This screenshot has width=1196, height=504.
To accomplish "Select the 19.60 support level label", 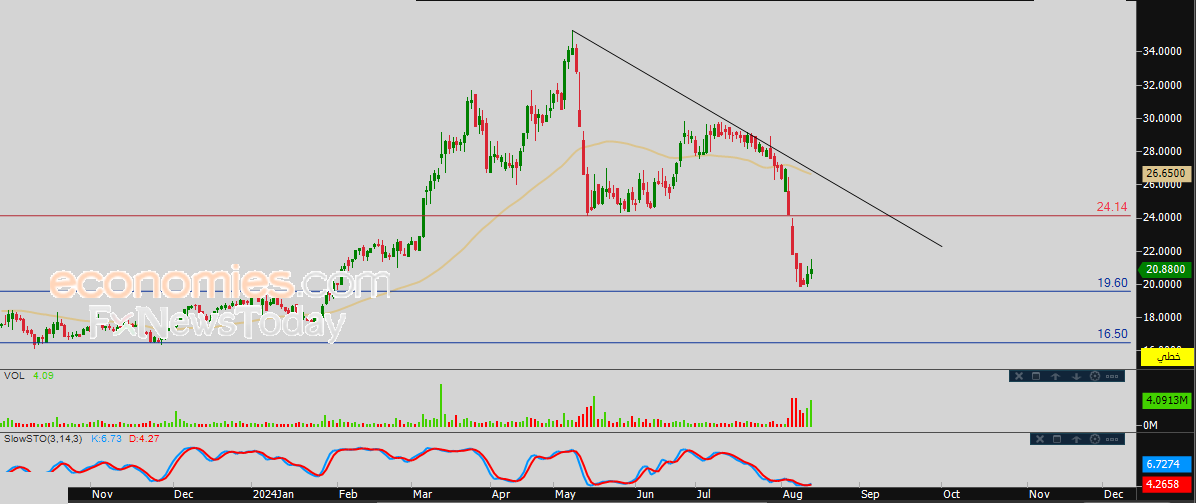I will coord(1112,283).
